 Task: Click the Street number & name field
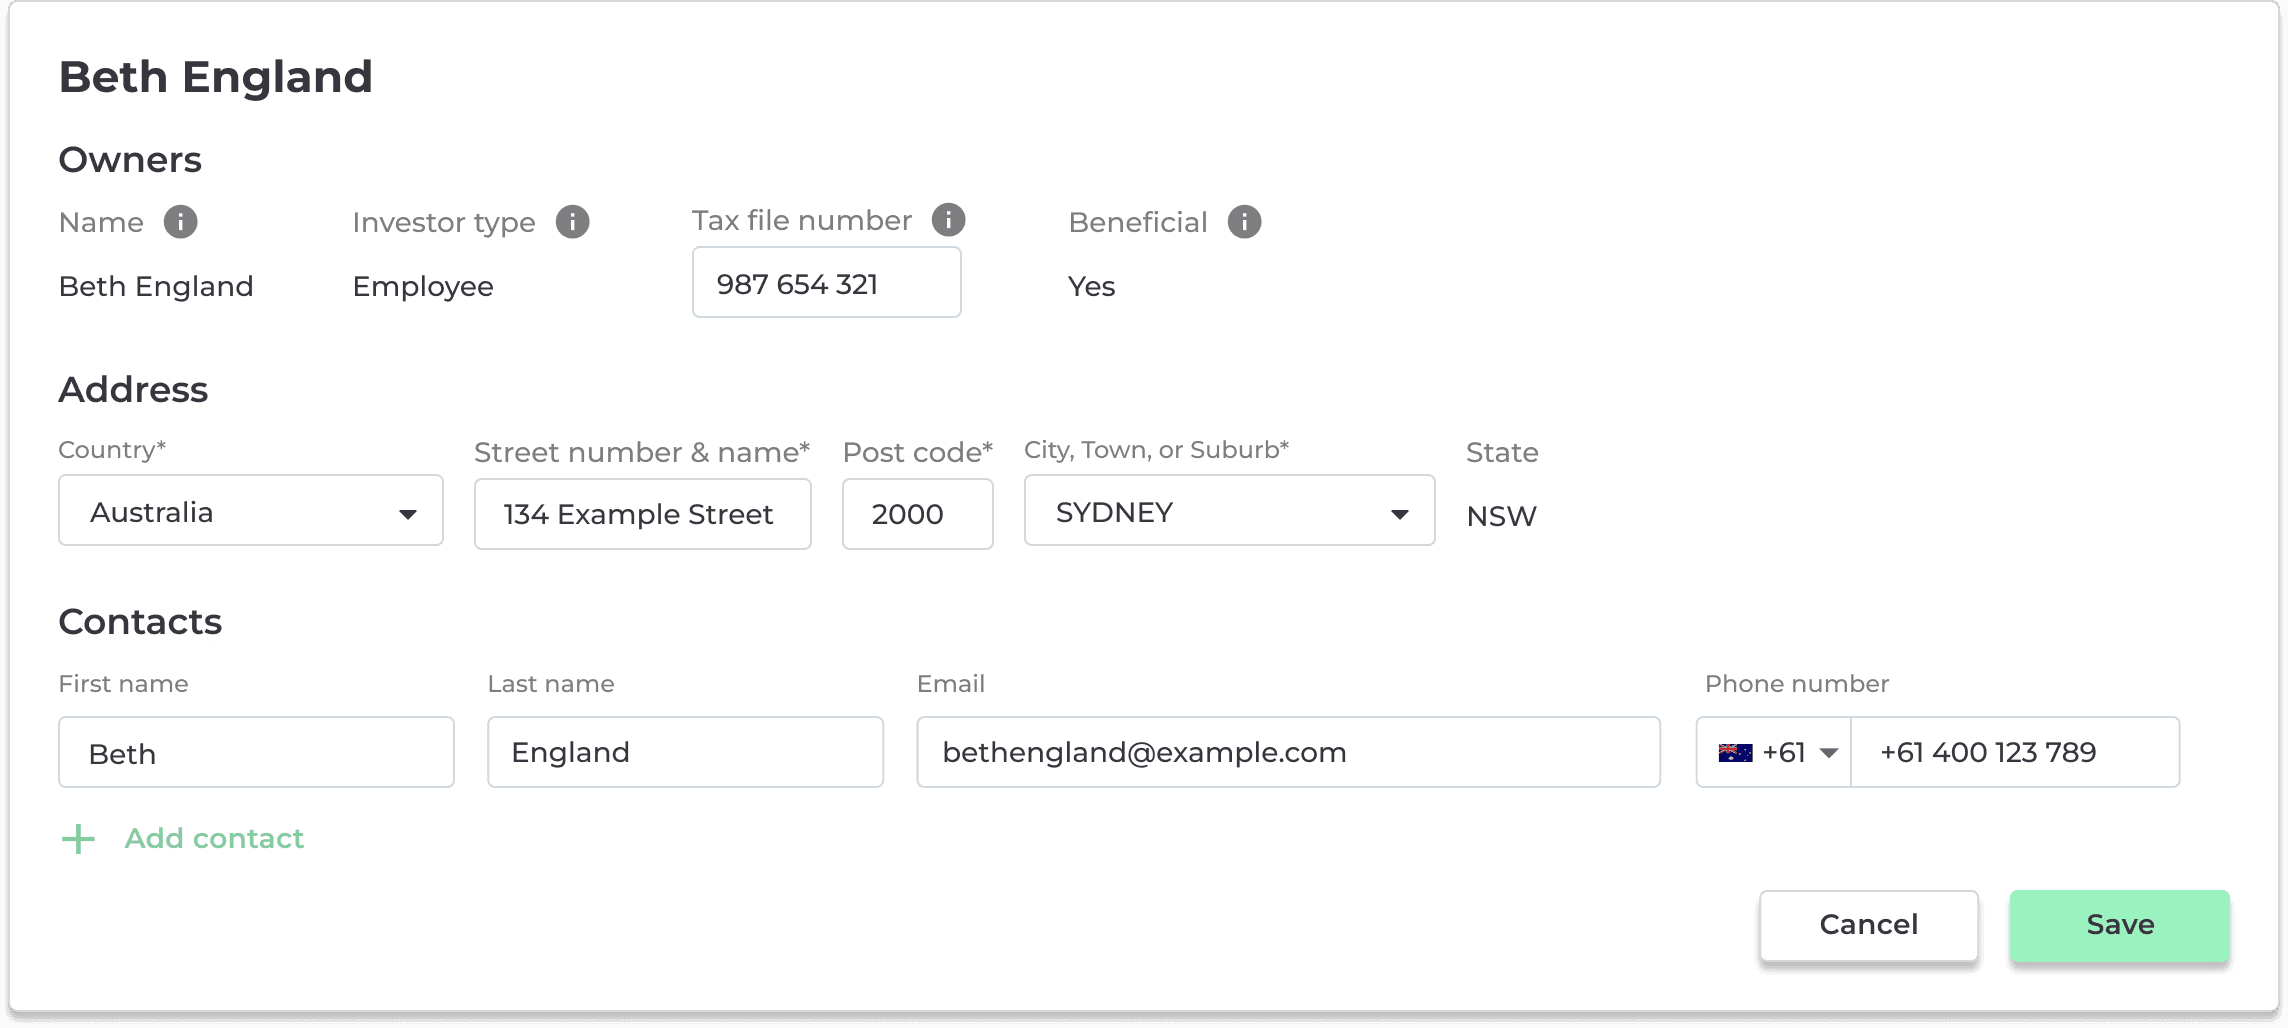tap(643, 514)
